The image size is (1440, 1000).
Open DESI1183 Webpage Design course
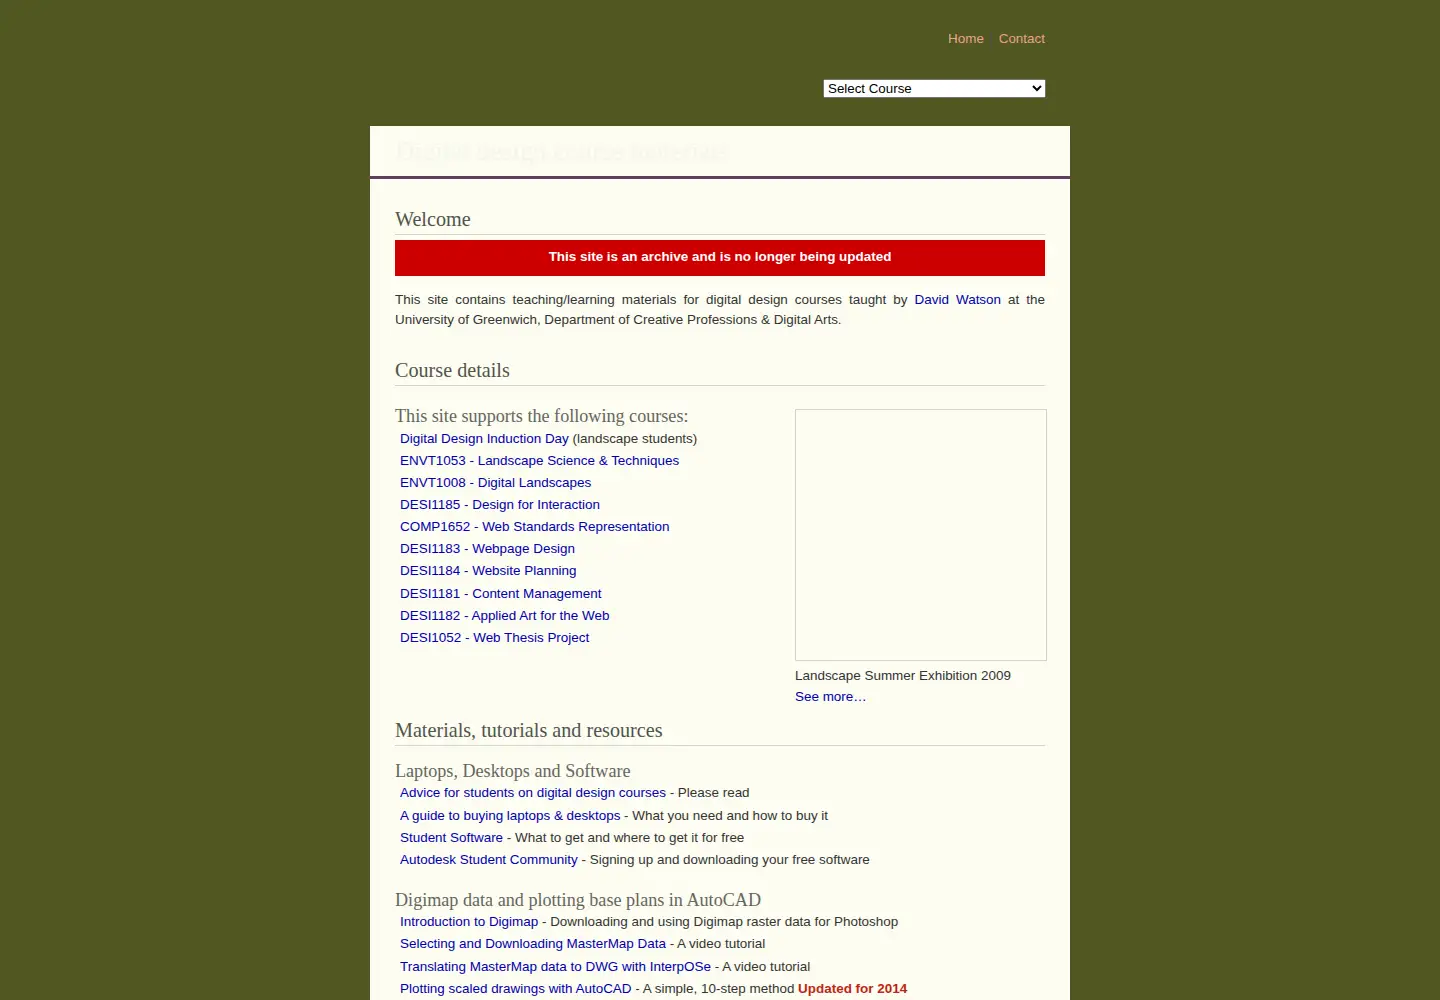(x=487, y=549)
